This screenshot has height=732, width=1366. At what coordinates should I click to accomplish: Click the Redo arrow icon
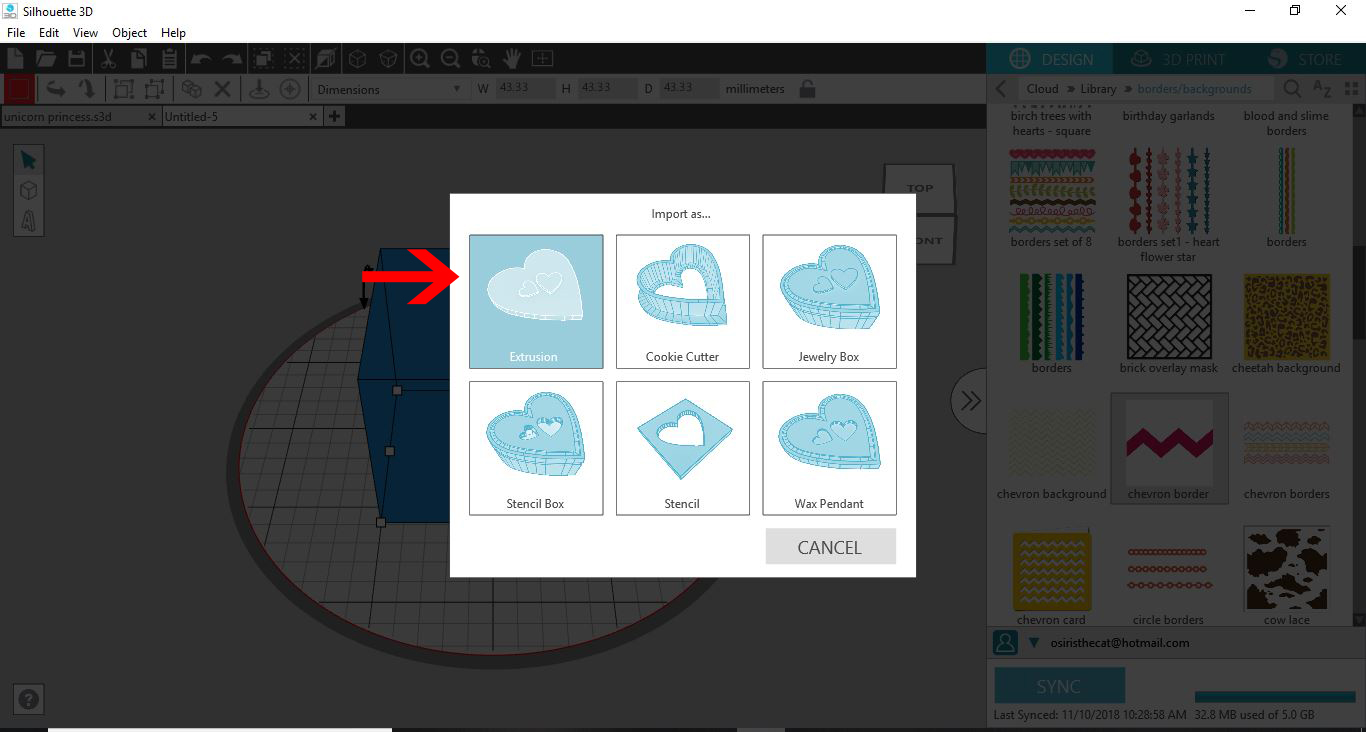(x=232, y=59)
